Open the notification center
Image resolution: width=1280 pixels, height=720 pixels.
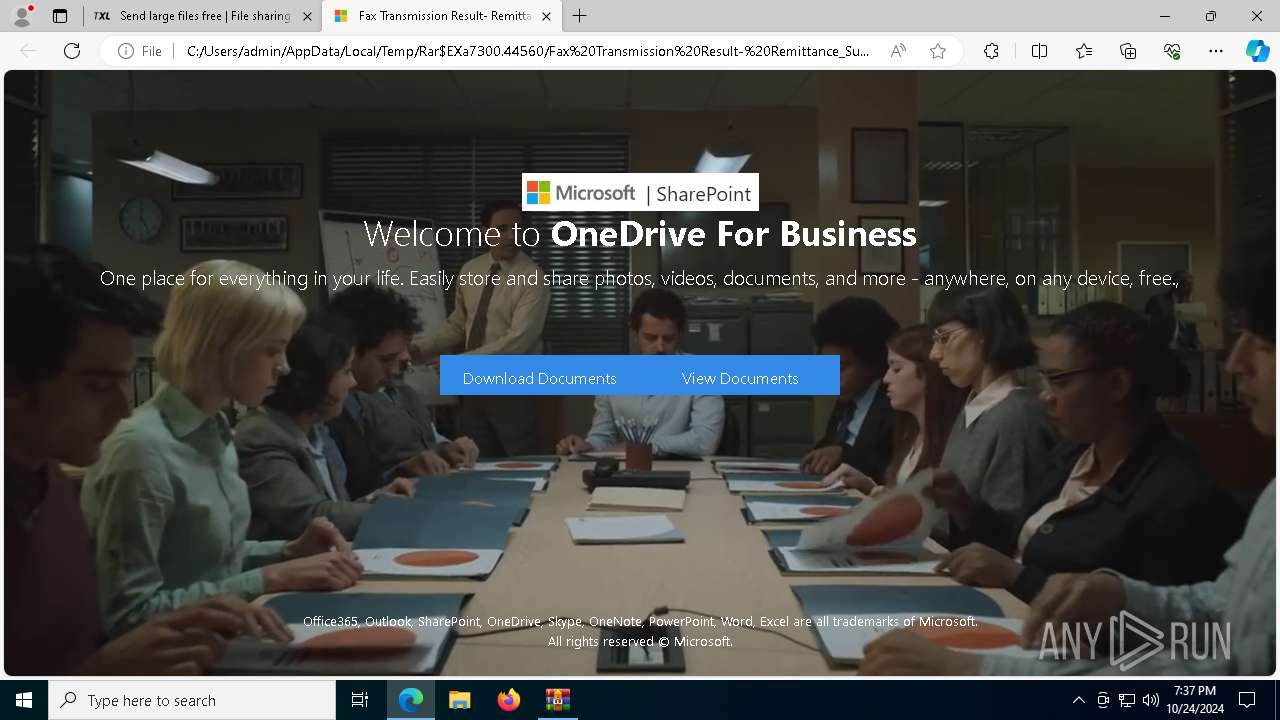(1247, 700)
